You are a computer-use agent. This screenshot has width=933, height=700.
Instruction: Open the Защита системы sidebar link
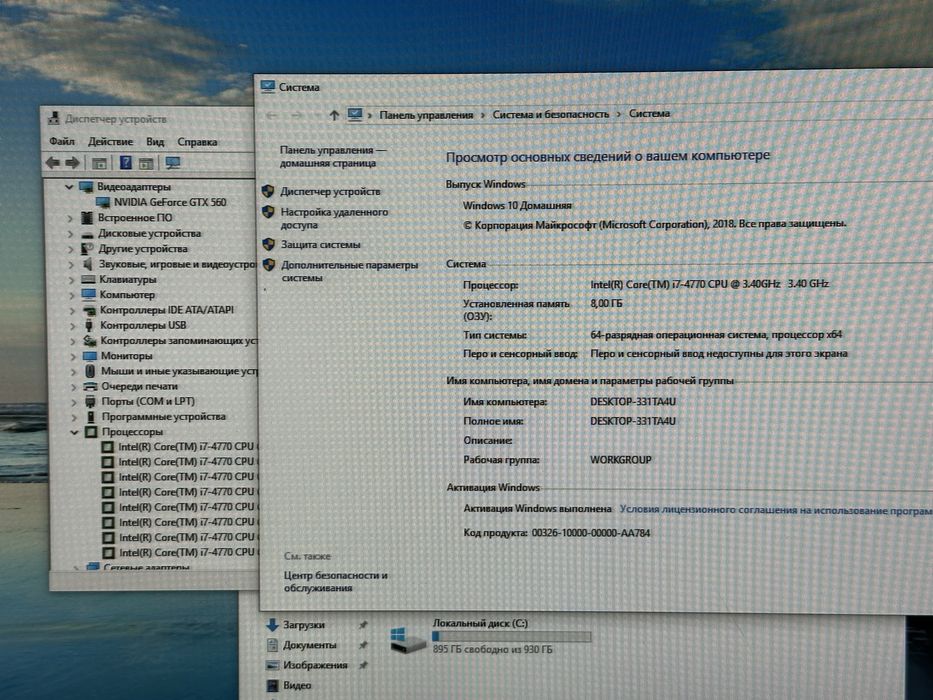click(x=321, y=245)
